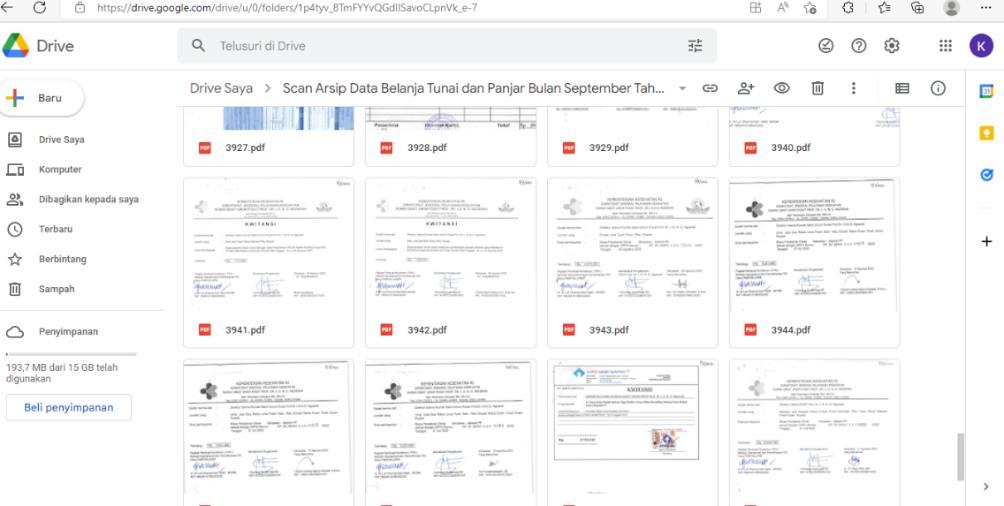Select file 3929.pdf
1004x506 pixels.
tap(633, 137)
